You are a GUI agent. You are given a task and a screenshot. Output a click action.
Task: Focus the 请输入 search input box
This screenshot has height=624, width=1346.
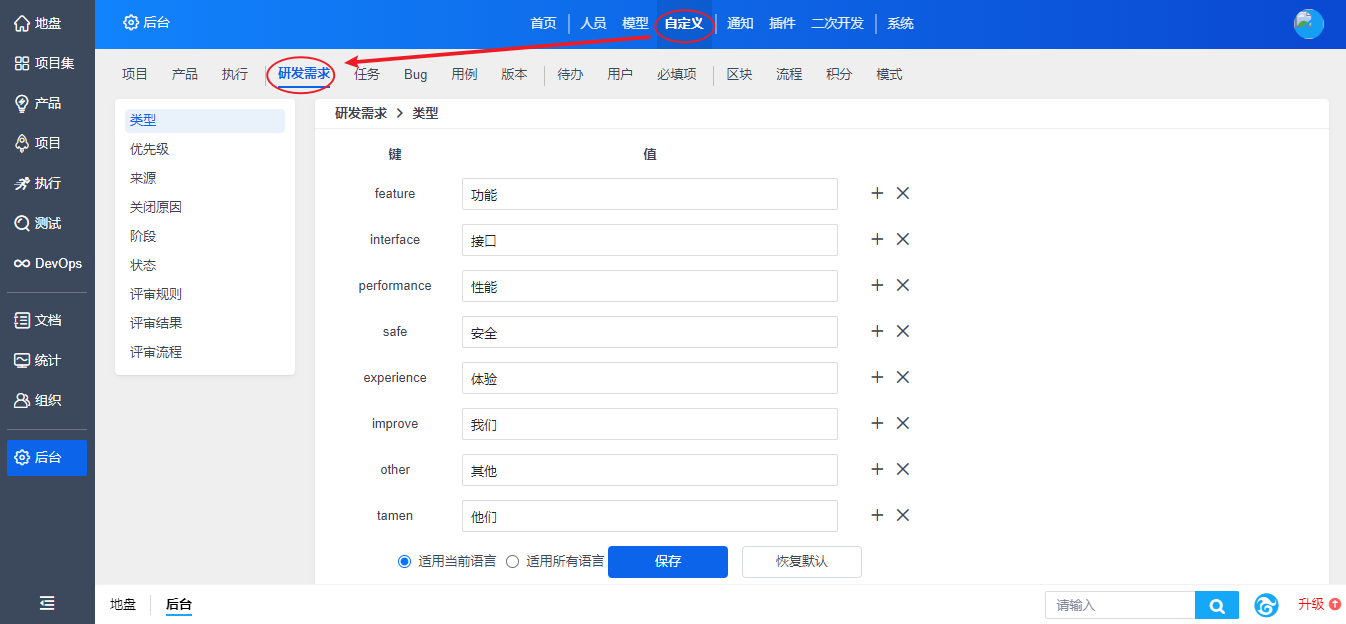tap(1120, 605)
